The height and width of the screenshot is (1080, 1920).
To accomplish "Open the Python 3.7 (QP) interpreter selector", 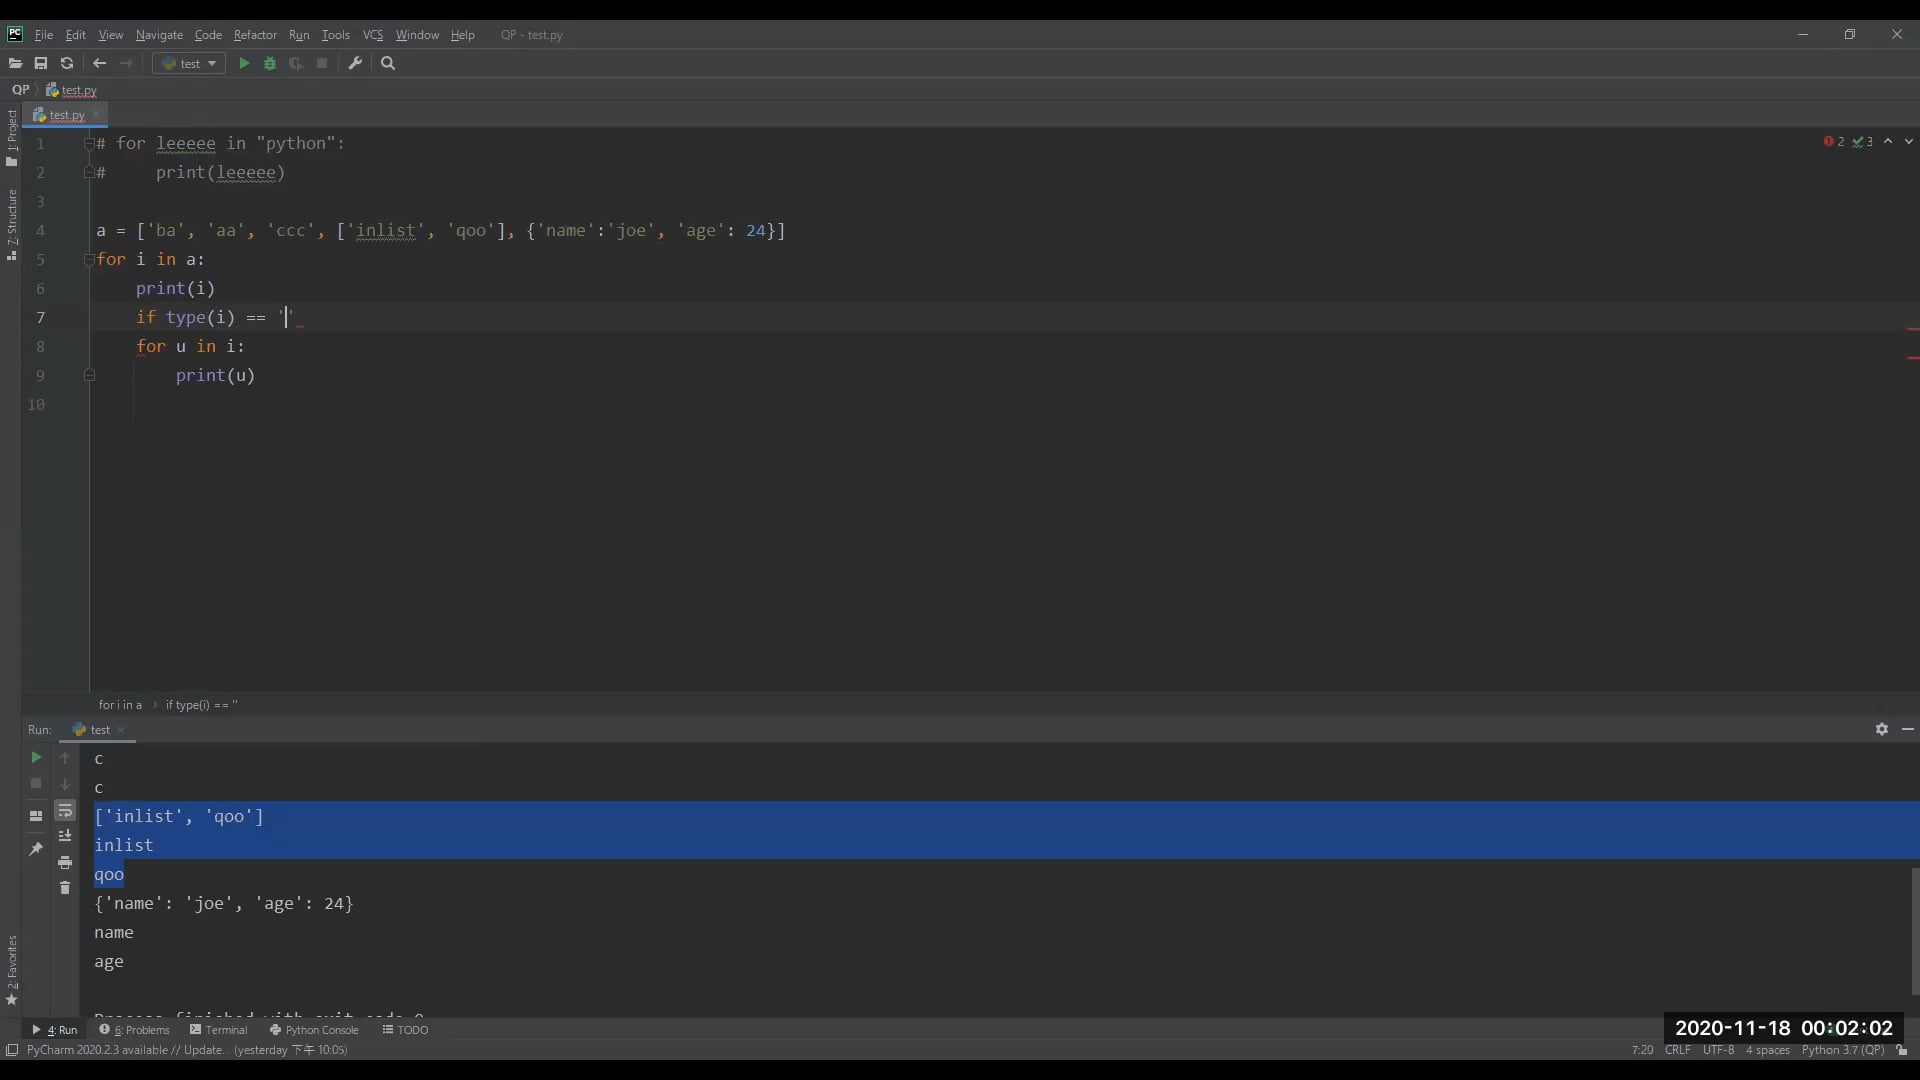I will click(x=1842, y=1050).
